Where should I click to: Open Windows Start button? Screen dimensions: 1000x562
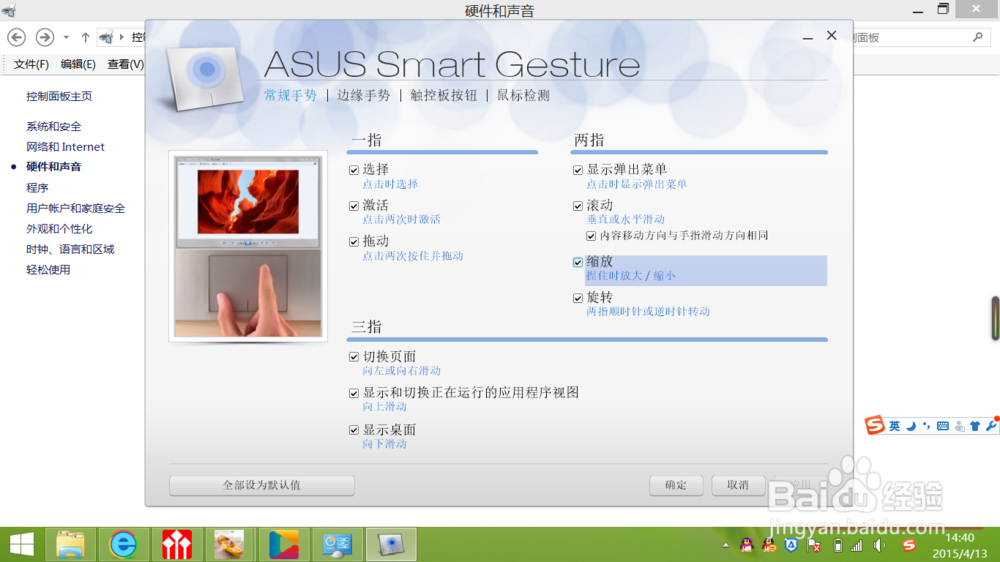(22, 545)
